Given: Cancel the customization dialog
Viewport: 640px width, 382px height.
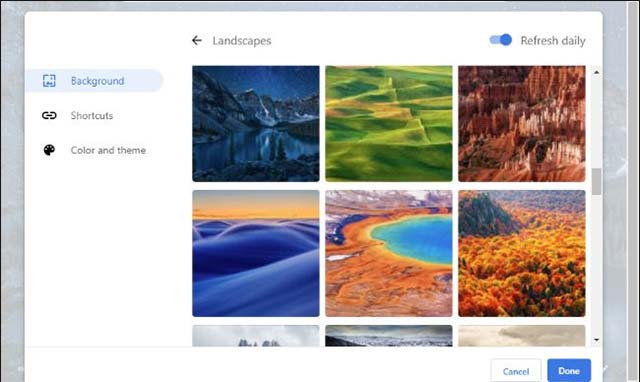Looking at the screenshot, I should click(x=516, y=371).
